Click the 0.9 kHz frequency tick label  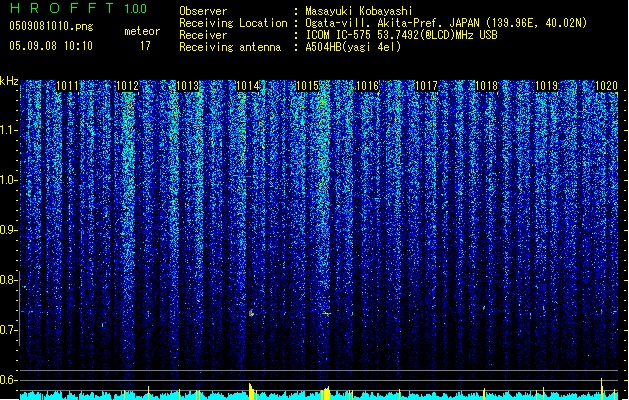point(9,230)
